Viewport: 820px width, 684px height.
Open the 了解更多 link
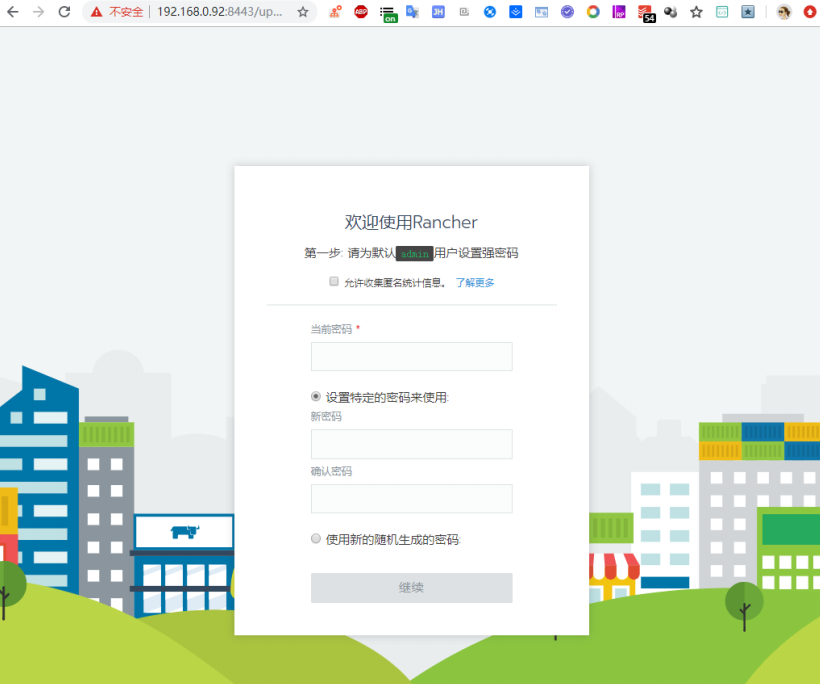[474, 282]
